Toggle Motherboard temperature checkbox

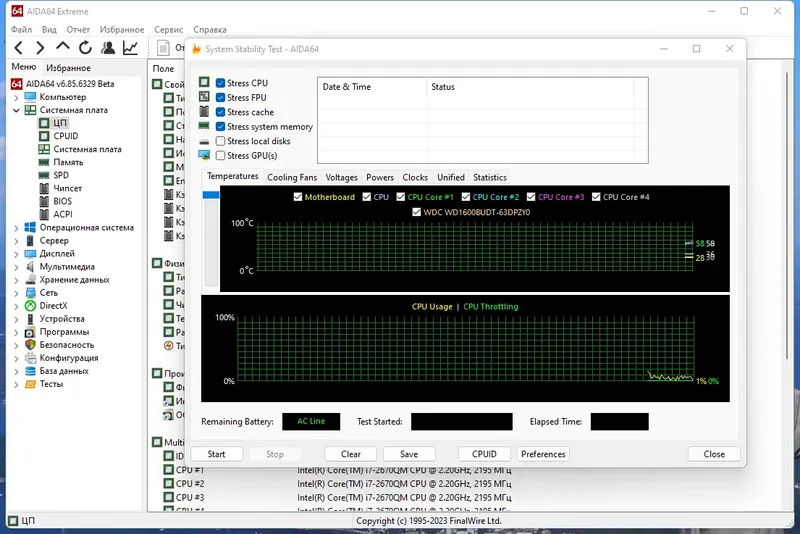click(298, 197)
